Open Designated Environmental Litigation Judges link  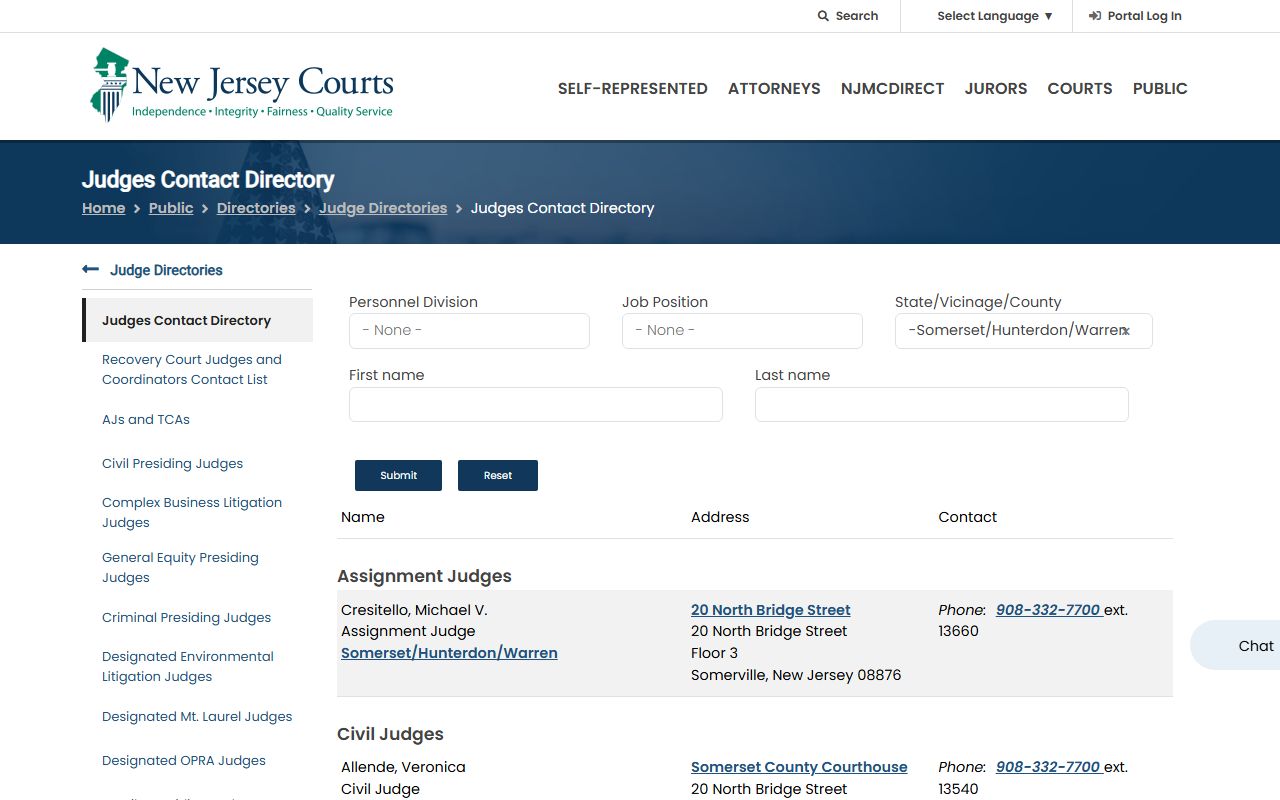[x=188, y=666]
